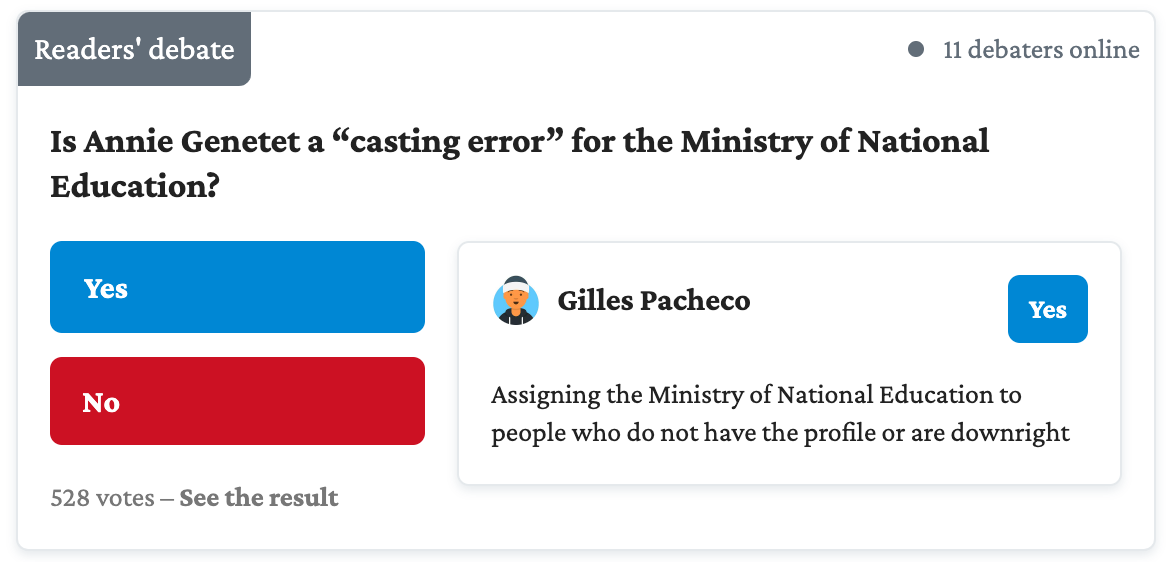Image resolution: width=1172 pixels, height=562 pixels.
Task: Open the Gilles Pacheco username
Action: (x=654, y=300)
